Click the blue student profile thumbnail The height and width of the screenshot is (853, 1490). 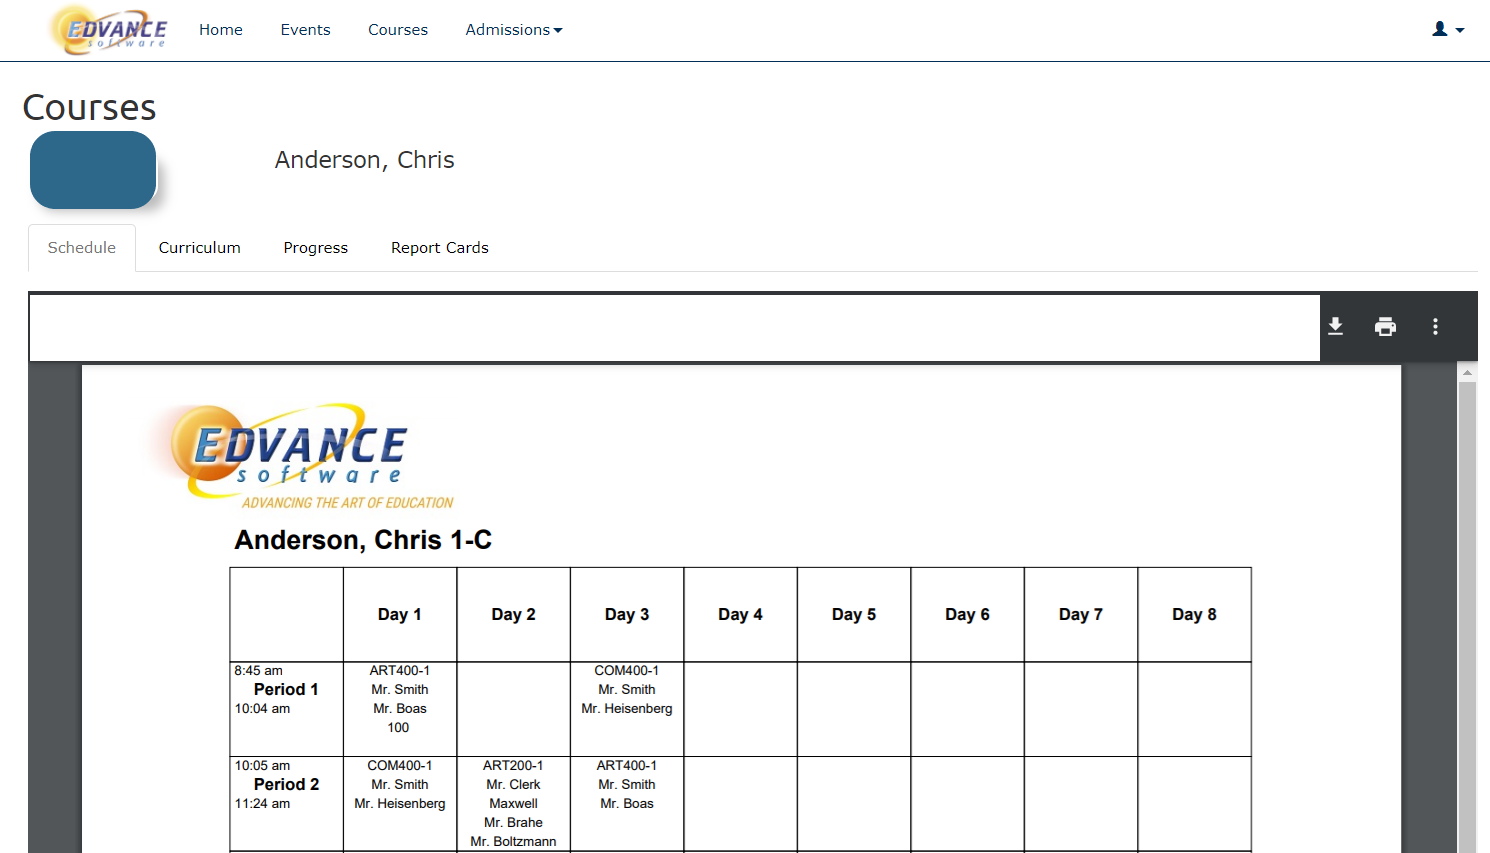(x=93, y=170)
